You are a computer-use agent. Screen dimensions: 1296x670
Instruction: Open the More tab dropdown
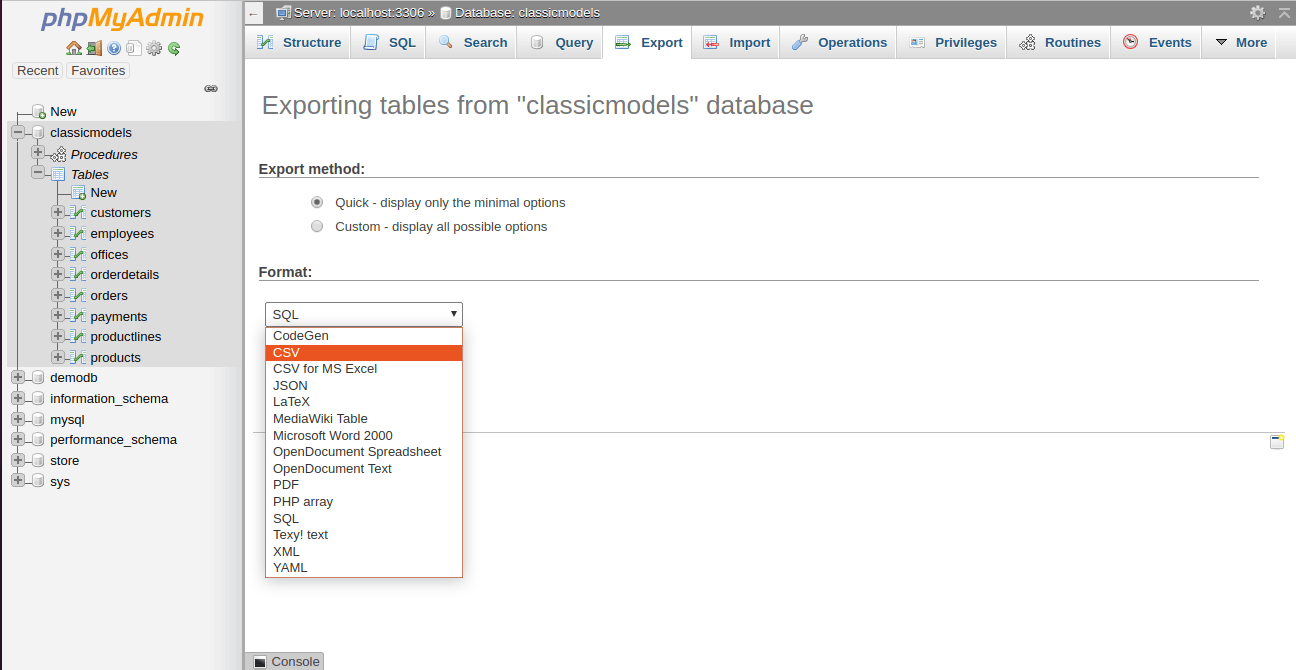coord(1240,43)
